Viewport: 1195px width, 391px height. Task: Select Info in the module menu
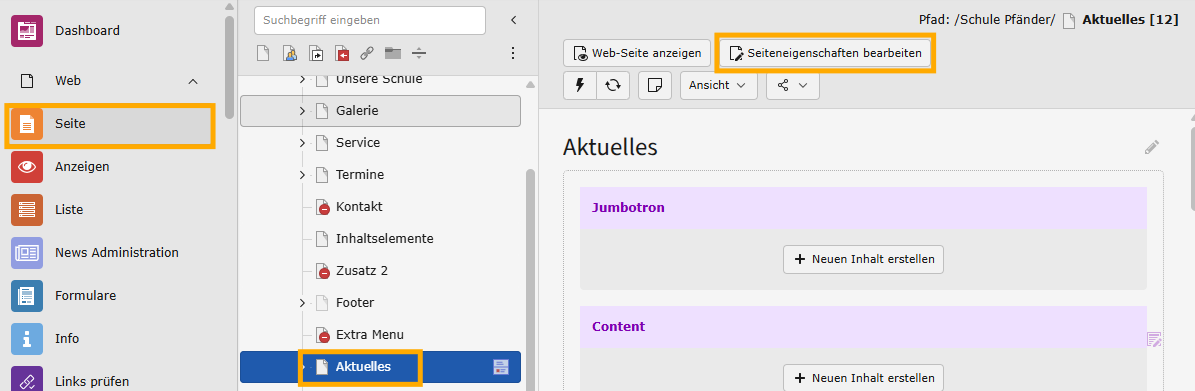click(x=67, y=338)
